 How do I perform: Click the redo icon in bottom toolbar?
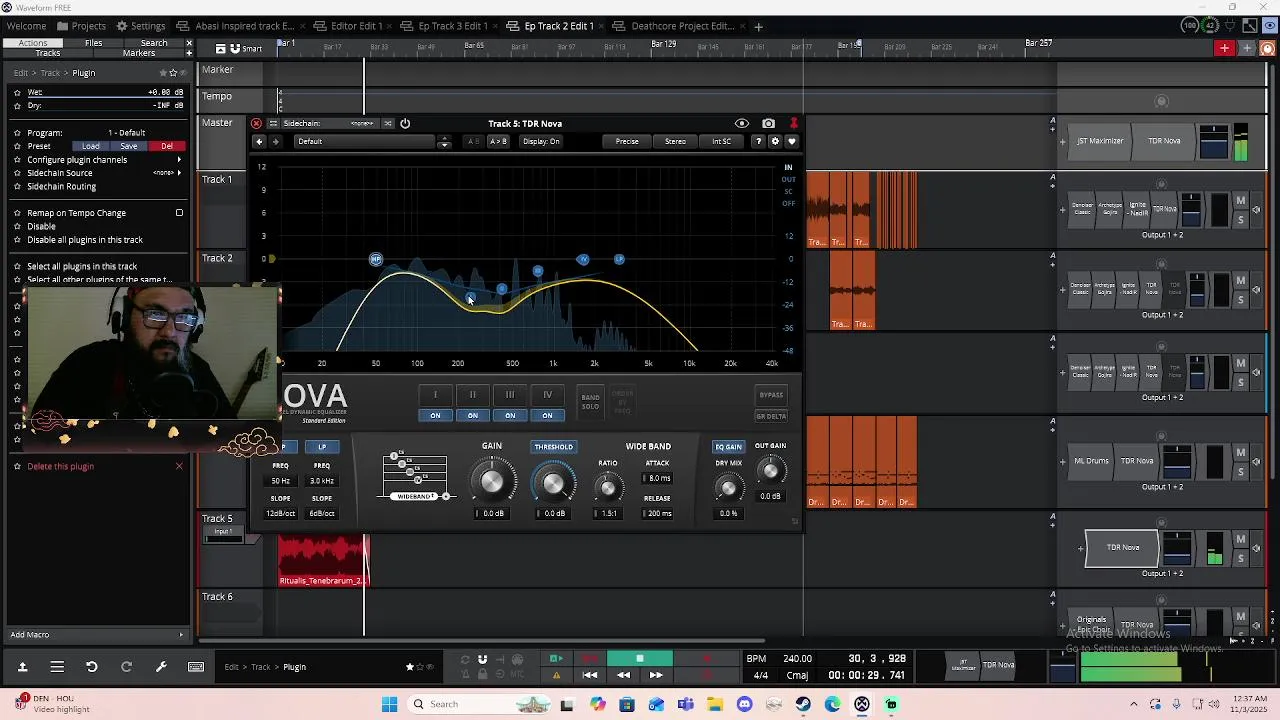click(126, 666)
